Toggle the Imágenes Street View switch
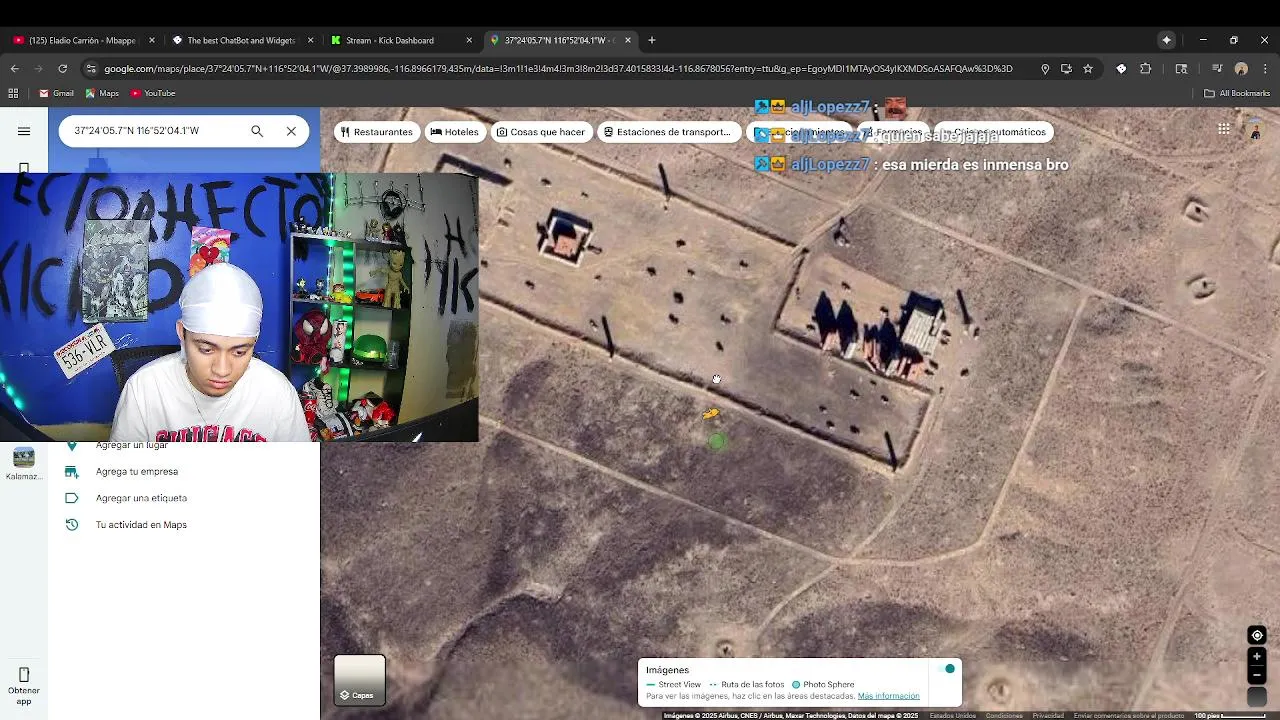This screenshot has height=720, width=1280. coord(949,668)
